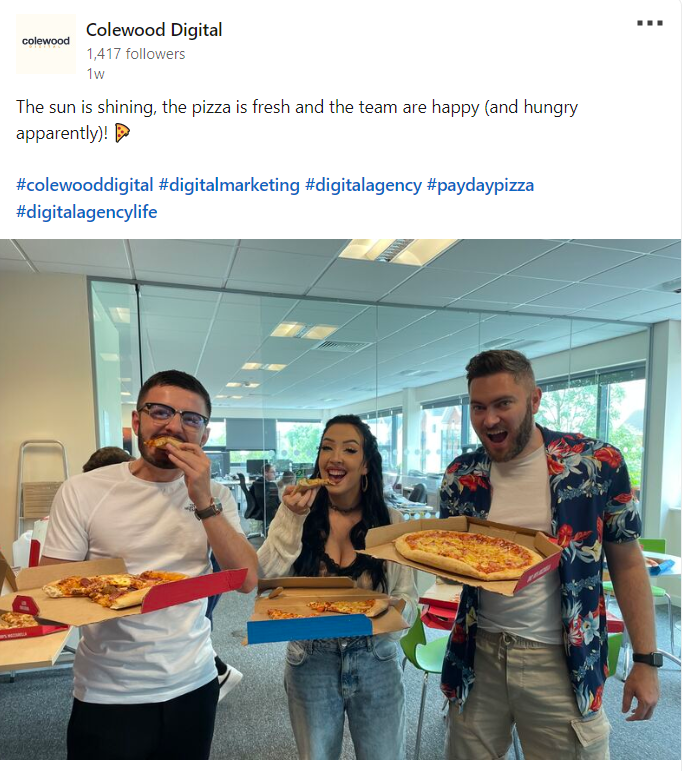
Task: Click the stepladder in the photo
Action: coord(41,487)
